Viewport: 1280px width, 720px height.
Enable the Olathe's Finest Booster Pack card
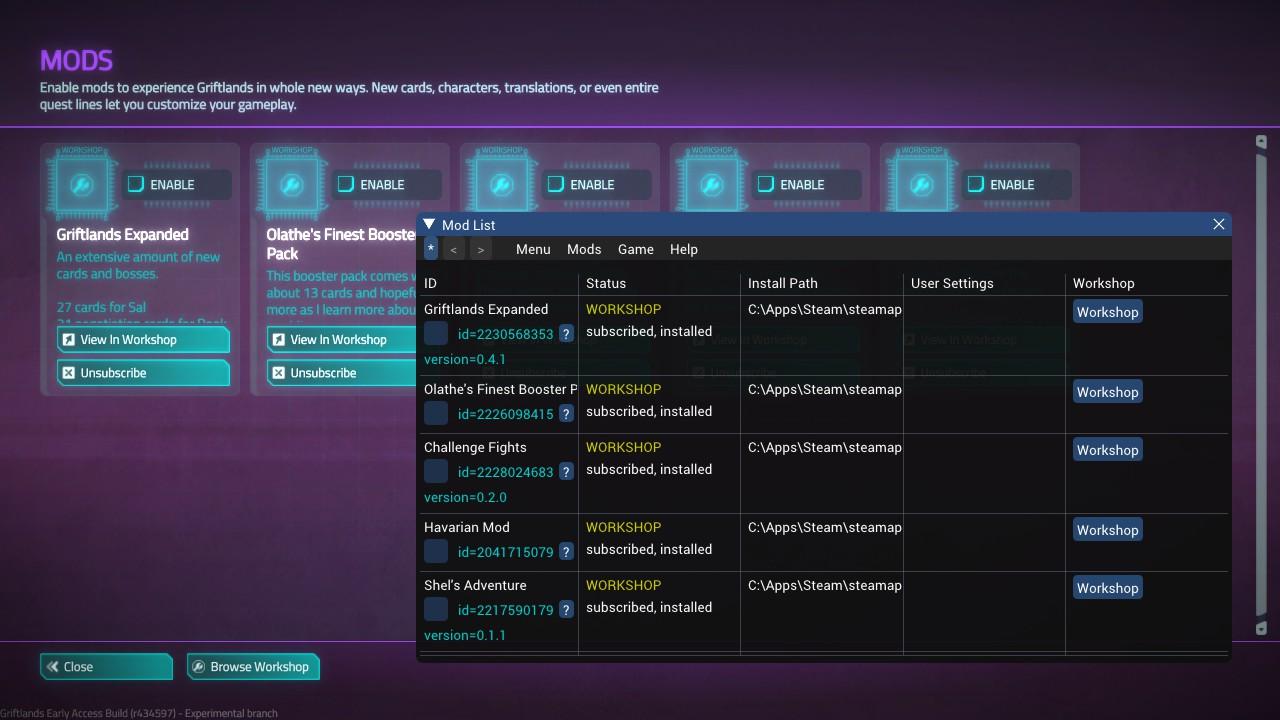(386, 184)
